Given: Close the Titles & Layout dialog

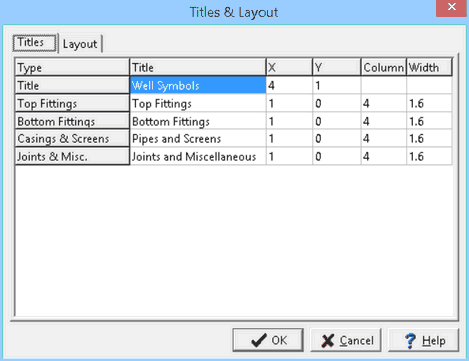Looking at the screenshot, I should pyautogui.click(x=451, y=7).
